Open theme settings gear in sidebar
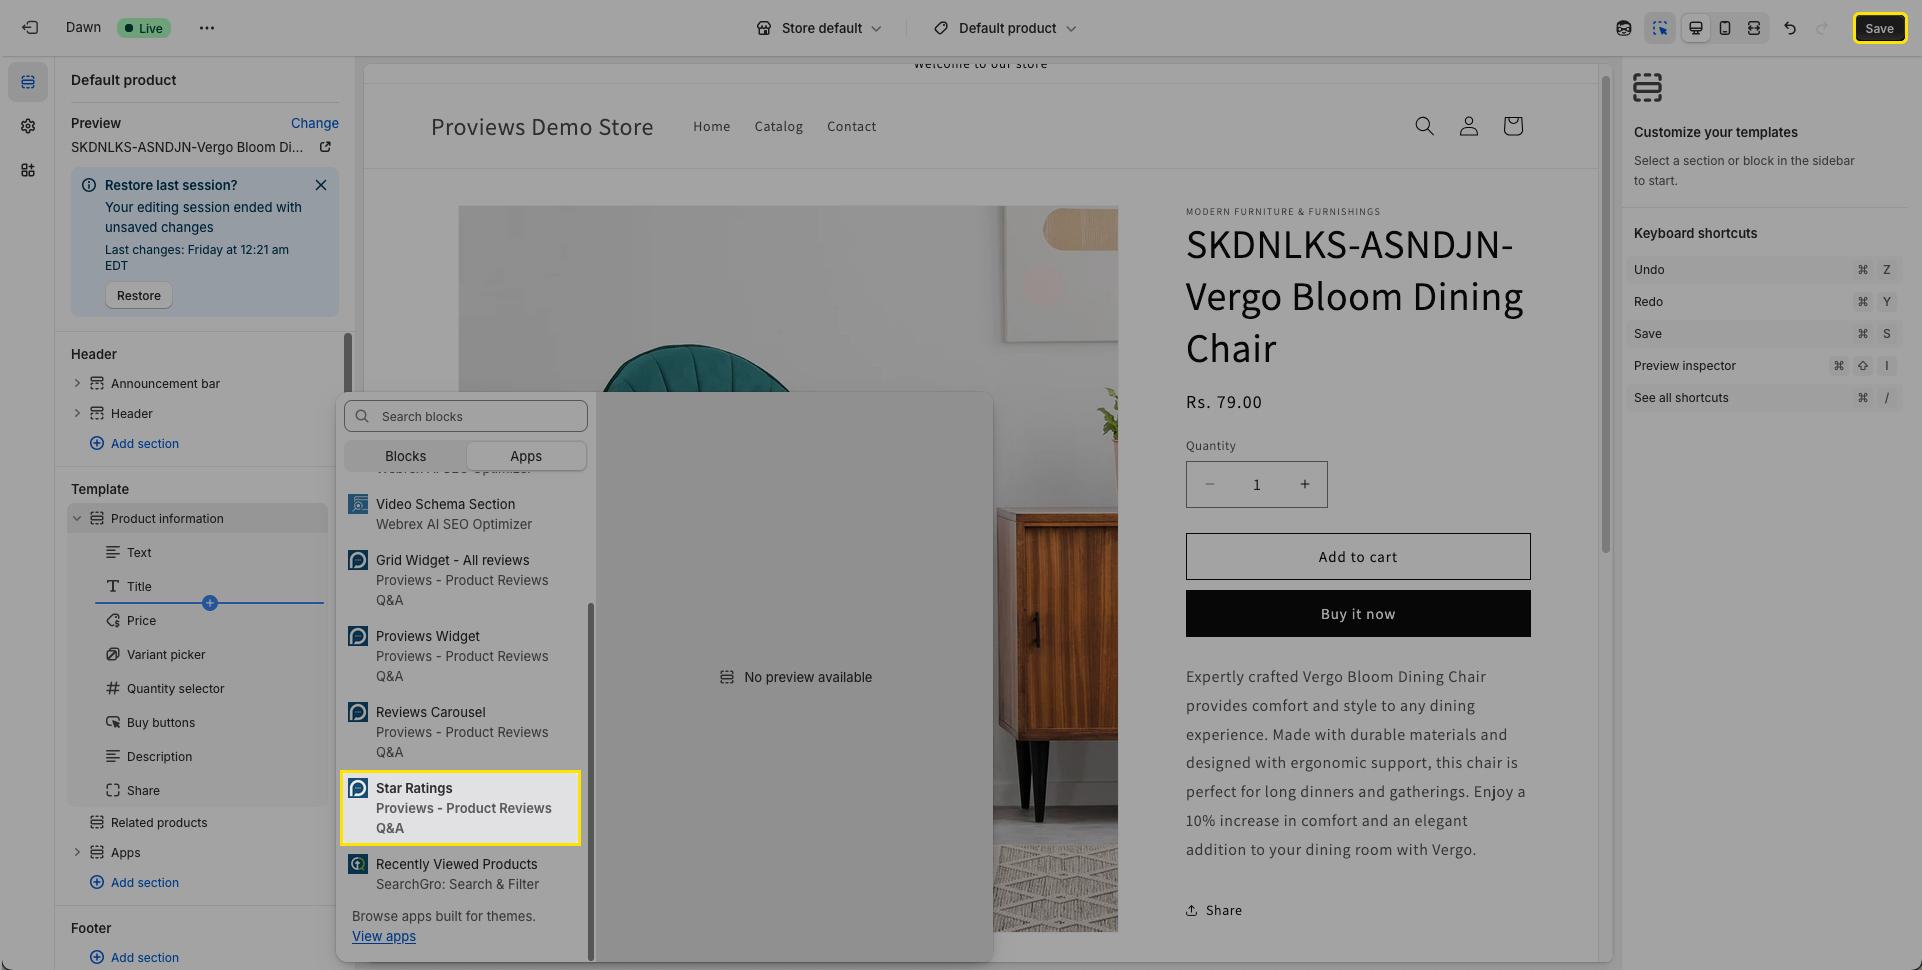Viewport: 1922px width, 970px height. point(28,126)
